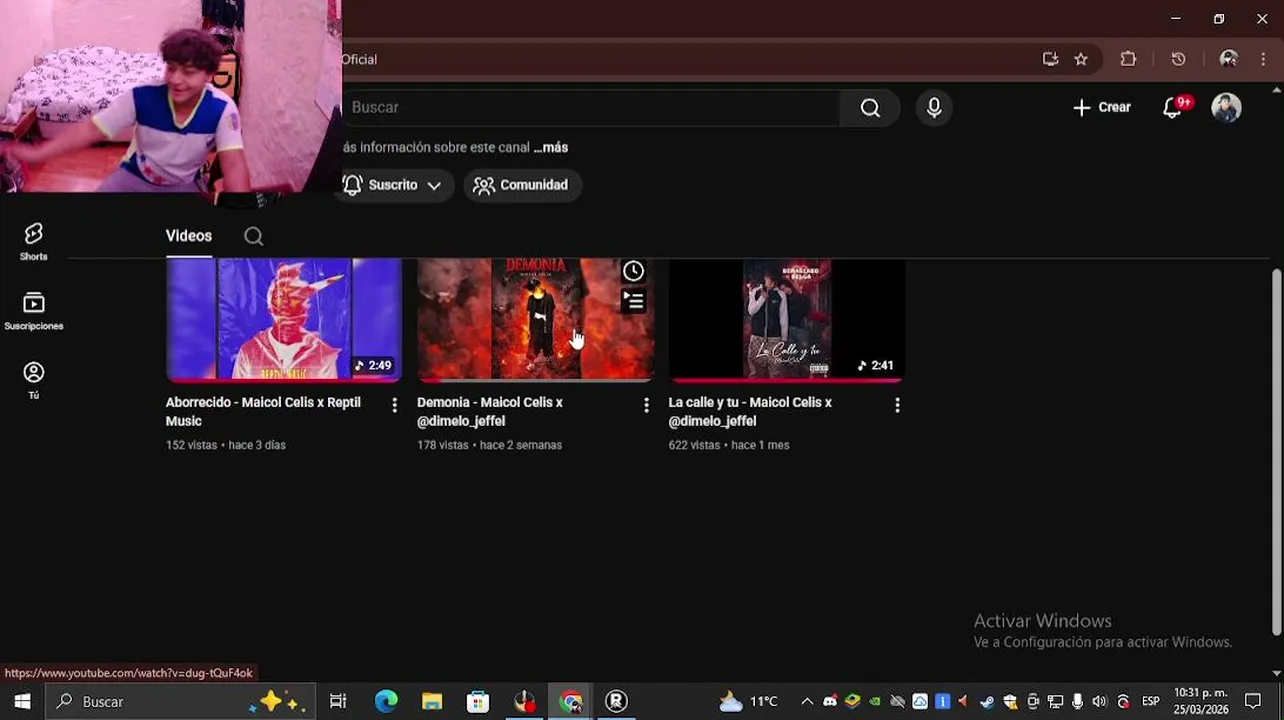Open Microsoft Store from taskbar
Image resolution: width=1284 pixels, height=720 pixels.
point(478,702)
